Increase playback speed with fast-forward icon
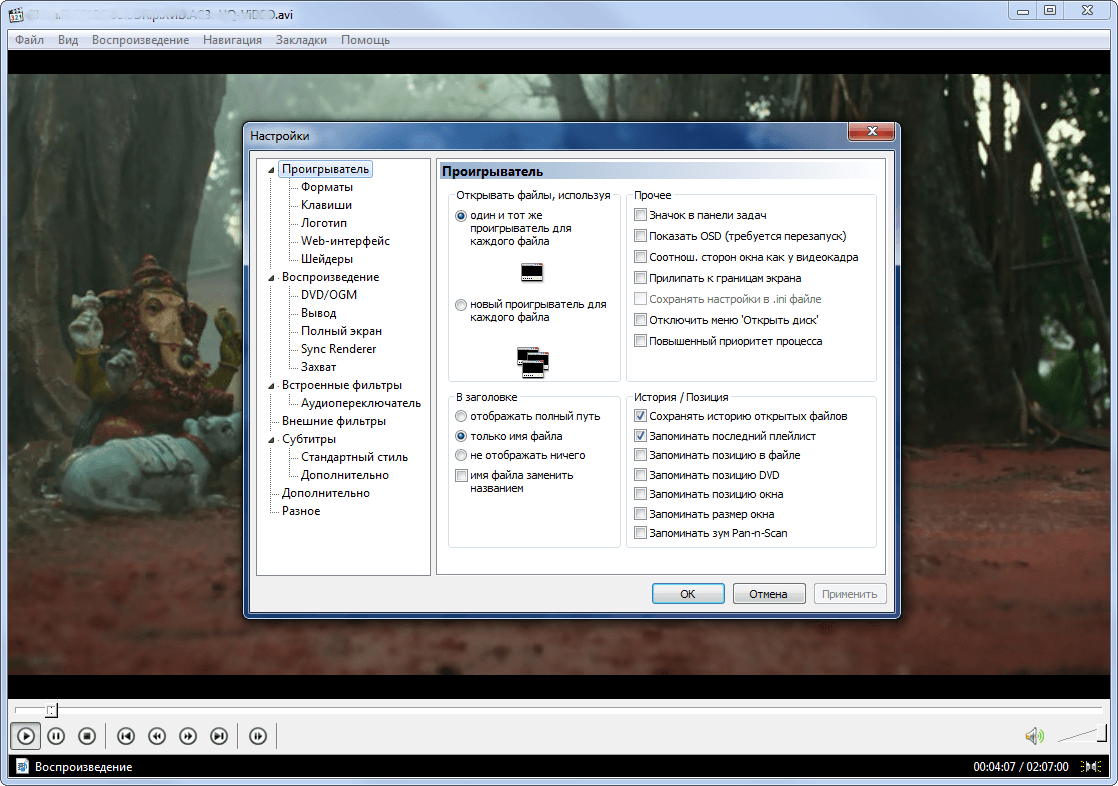The width and height of the screenshot is (1118, 786). tap(188, 736)
